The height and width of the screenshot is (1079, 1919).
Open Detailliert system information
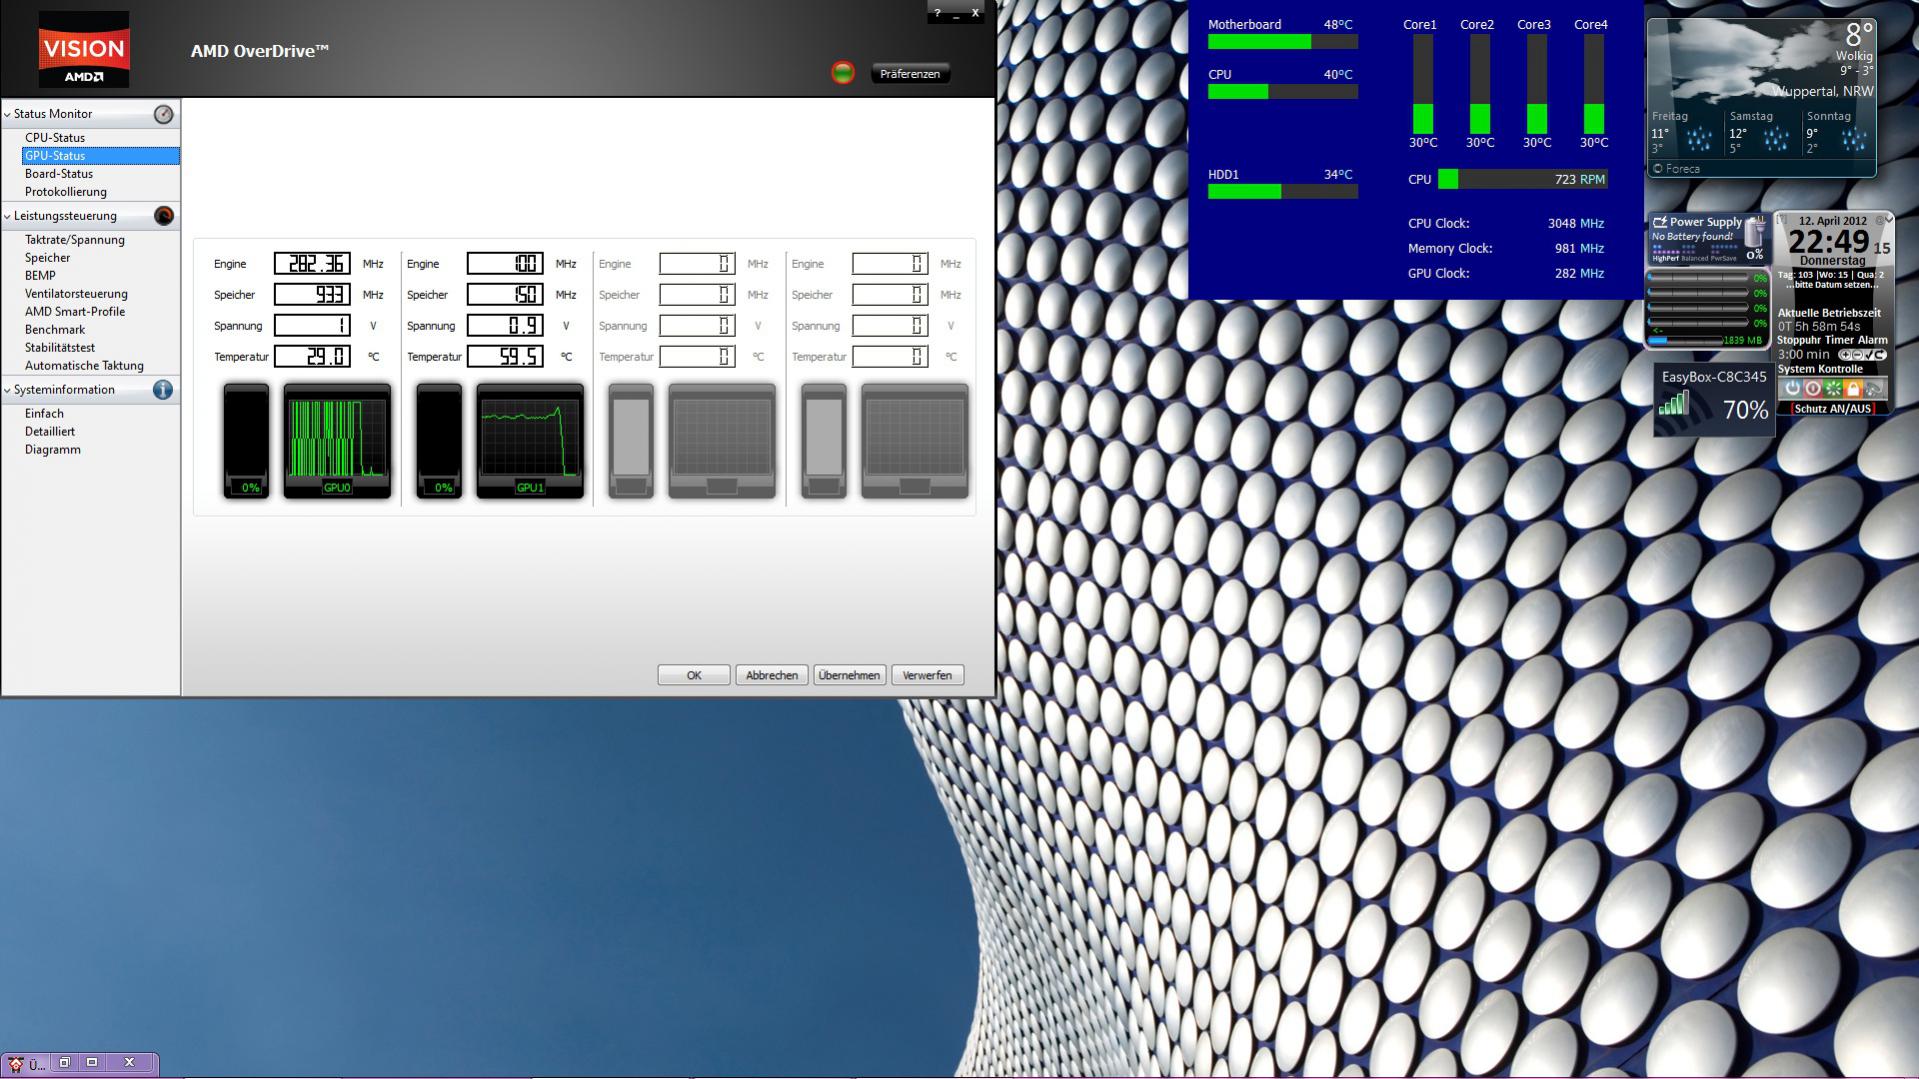(50, 432)
